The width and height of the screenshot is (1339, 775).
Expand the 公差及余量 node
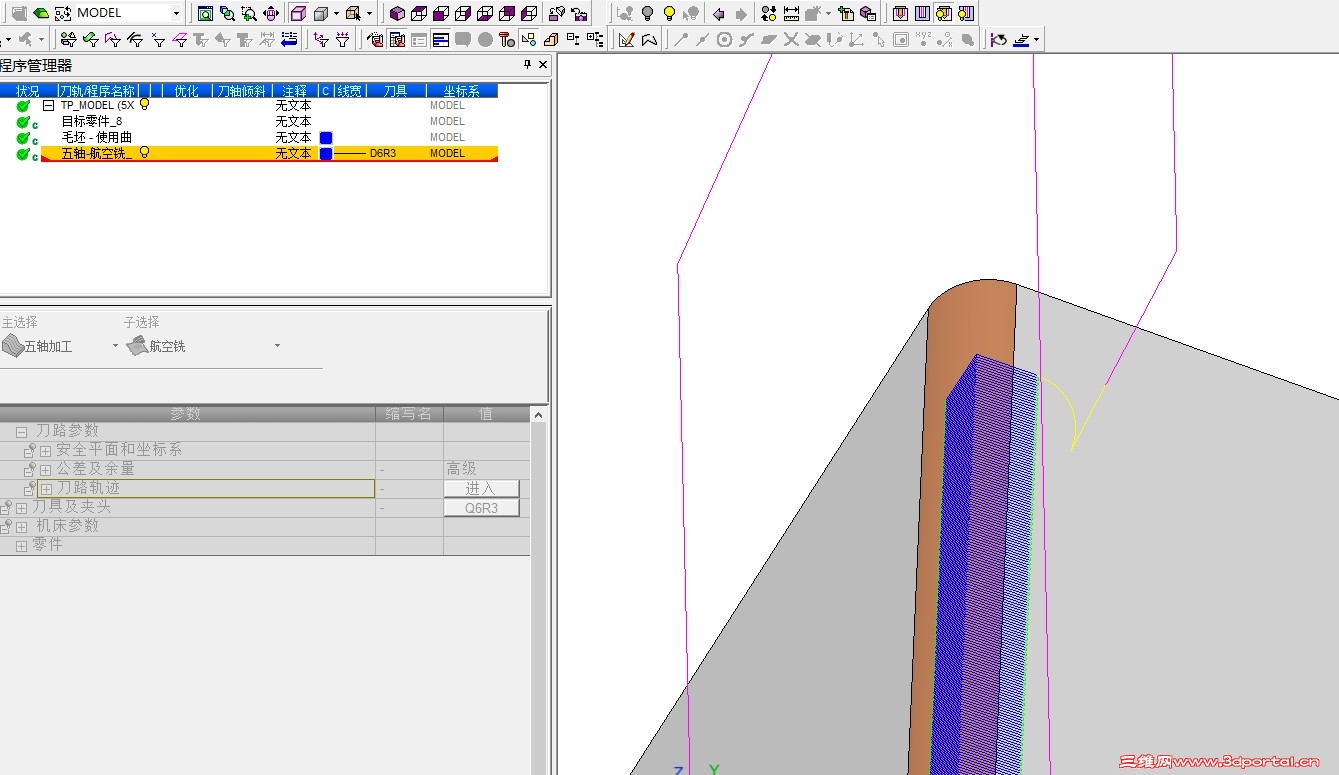point(45,470)
